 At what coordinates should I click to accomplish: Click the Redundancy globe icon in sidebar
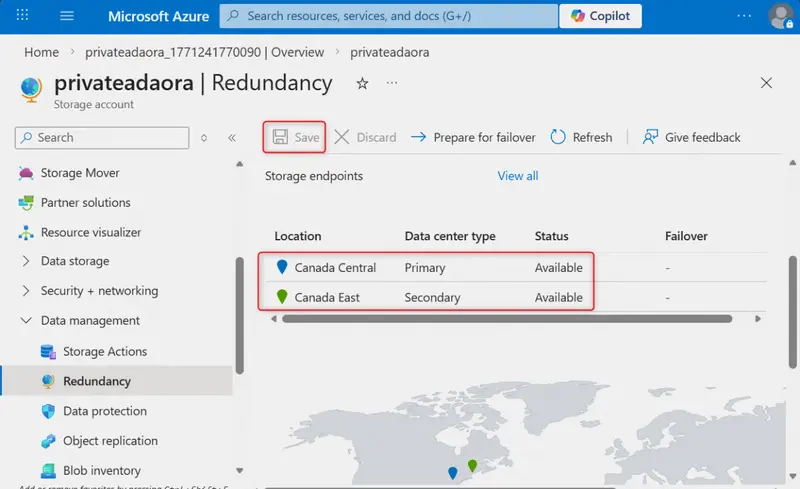tap(48, 381)
